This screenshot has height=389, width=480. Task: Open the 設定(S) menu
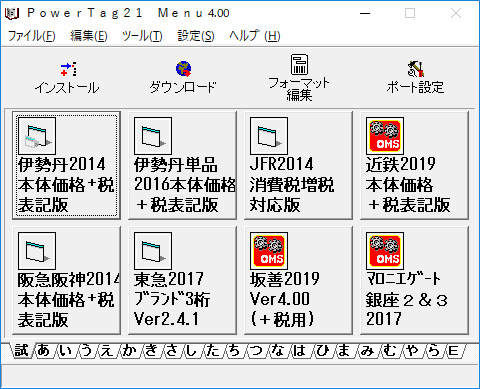coord(196,36)
